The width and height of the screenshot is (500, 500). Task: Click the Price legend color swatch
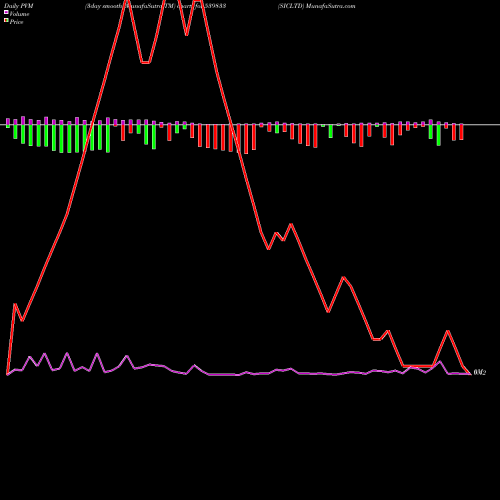click(6, 21)
